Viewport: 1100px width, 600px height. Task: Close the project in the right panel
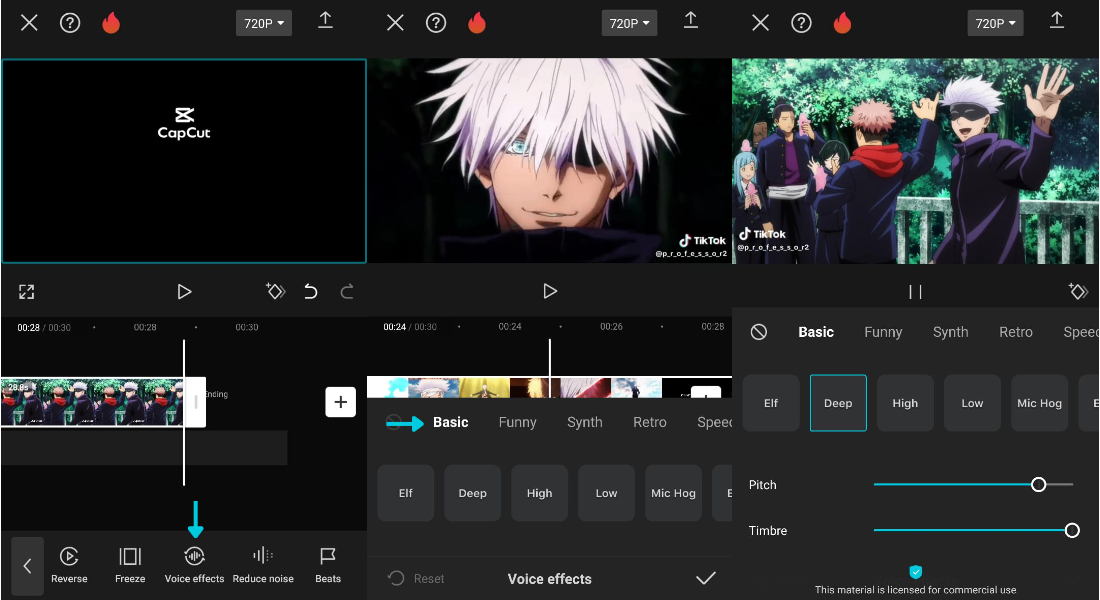[760, 23]
